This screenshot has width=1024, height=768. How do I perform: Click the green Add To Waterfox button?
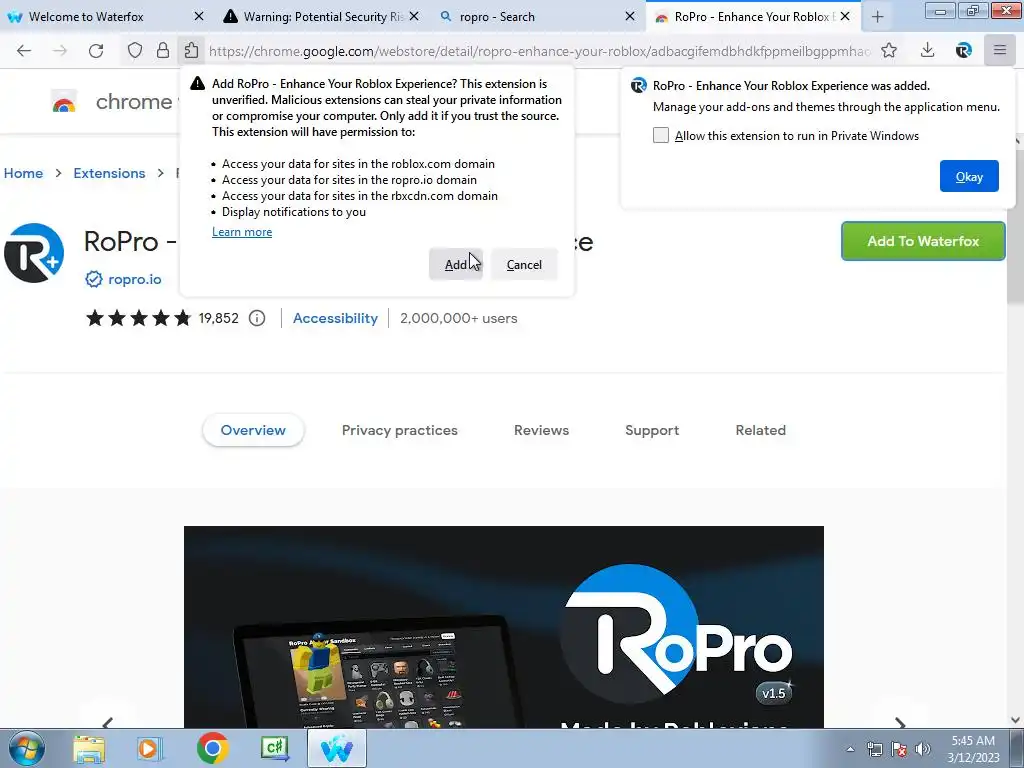click(923, 241)
